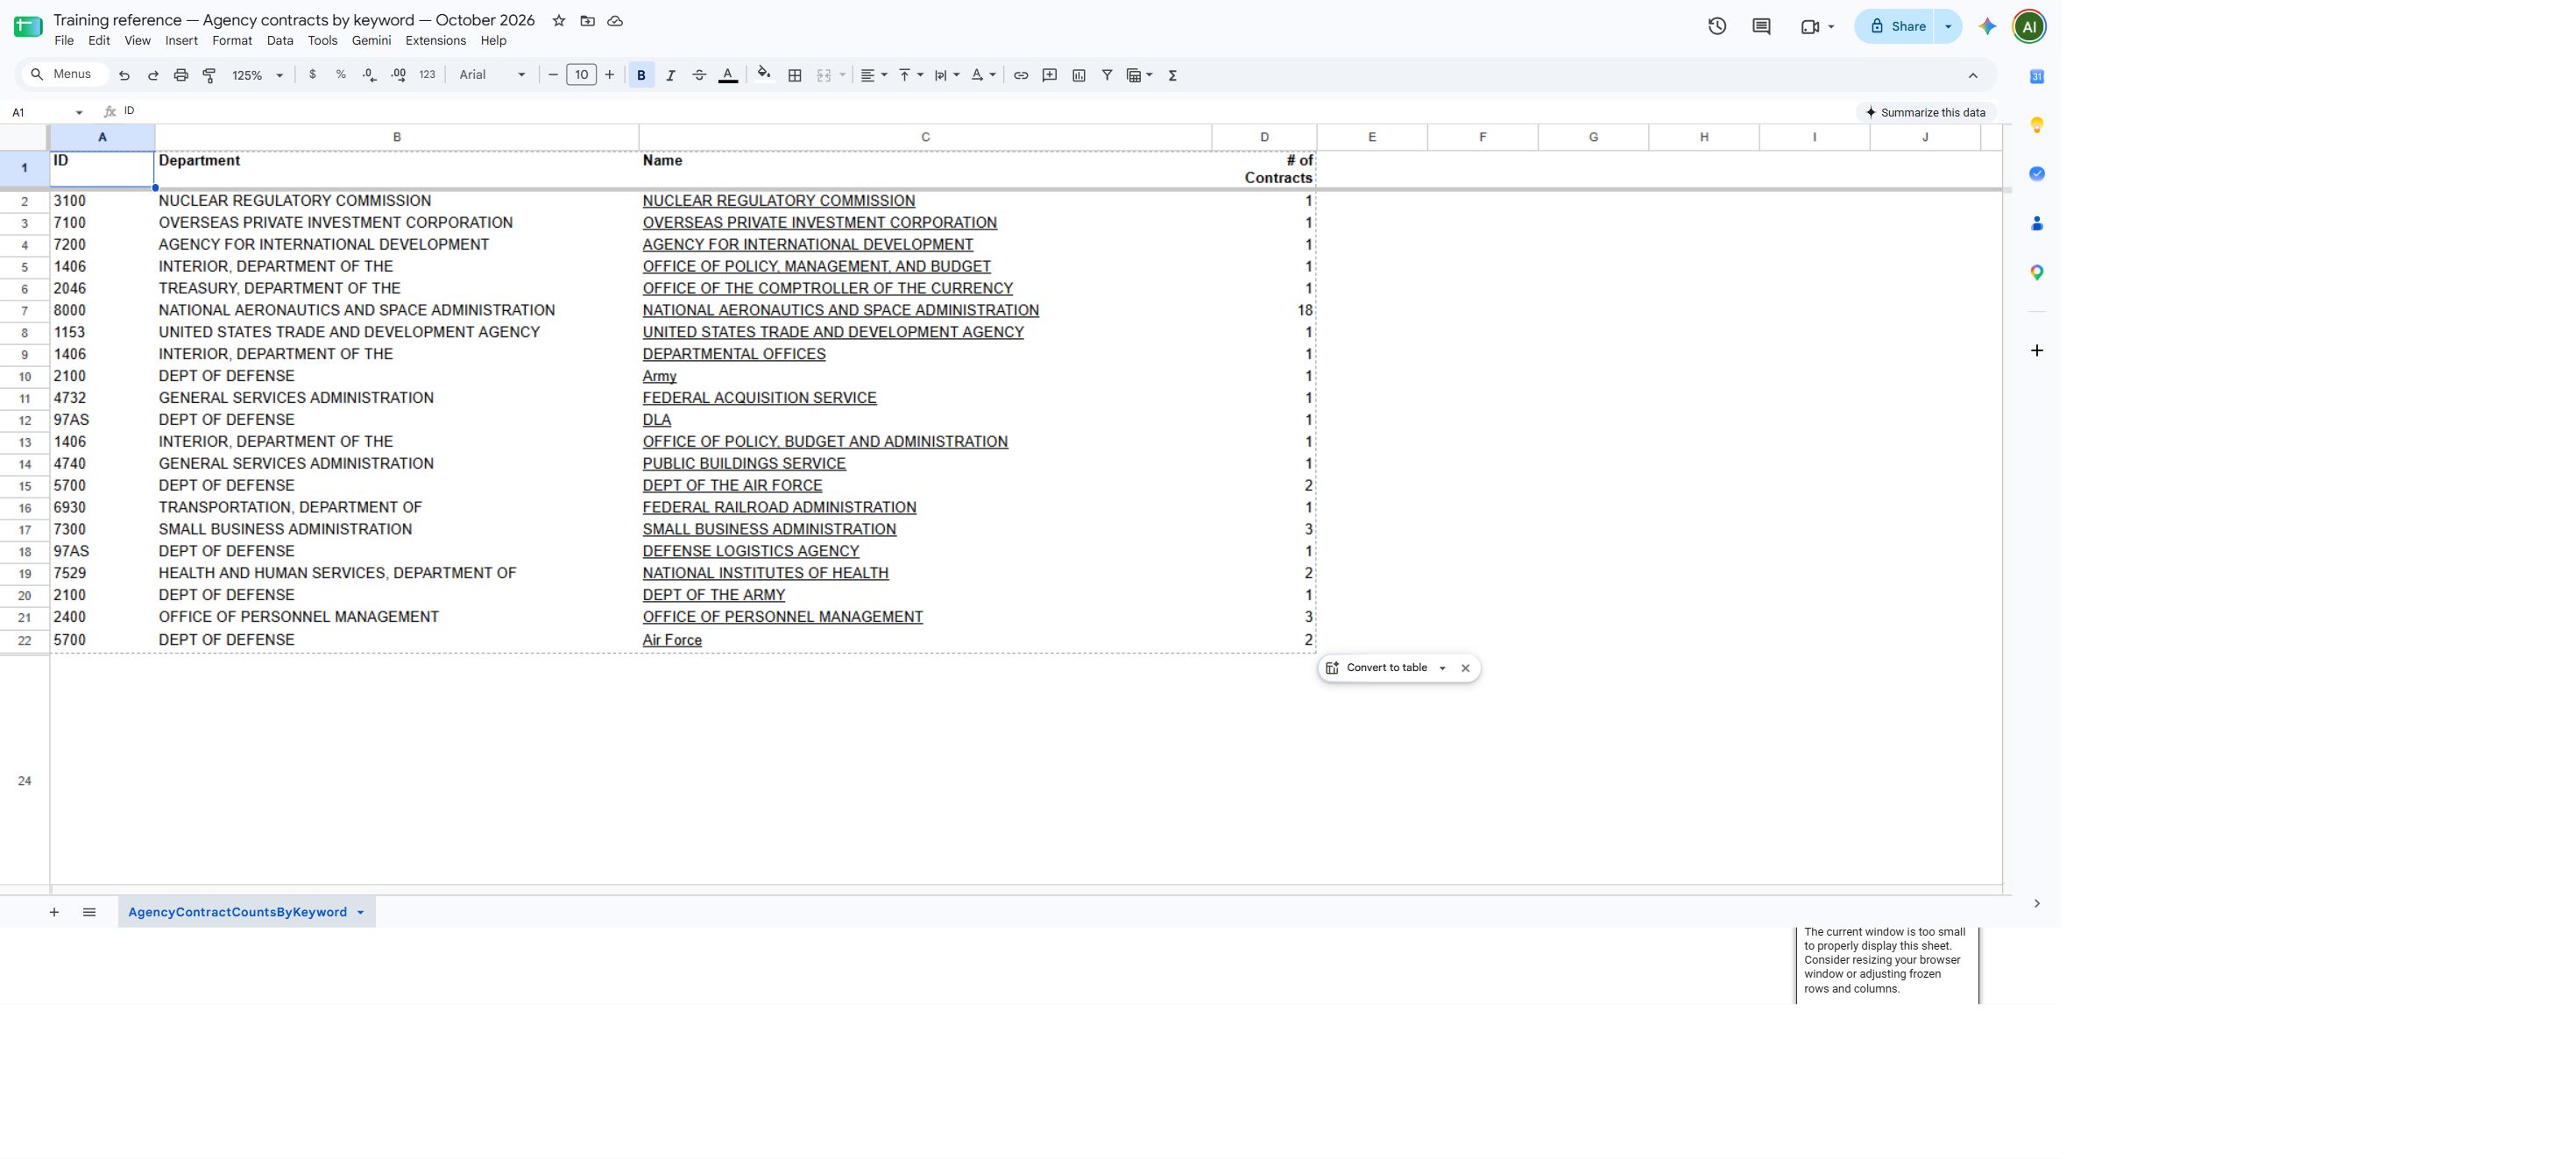Screen dimensions: 2576x1159
Task: Dismiss the Convert to table chip
Action: coord(1465,668)
